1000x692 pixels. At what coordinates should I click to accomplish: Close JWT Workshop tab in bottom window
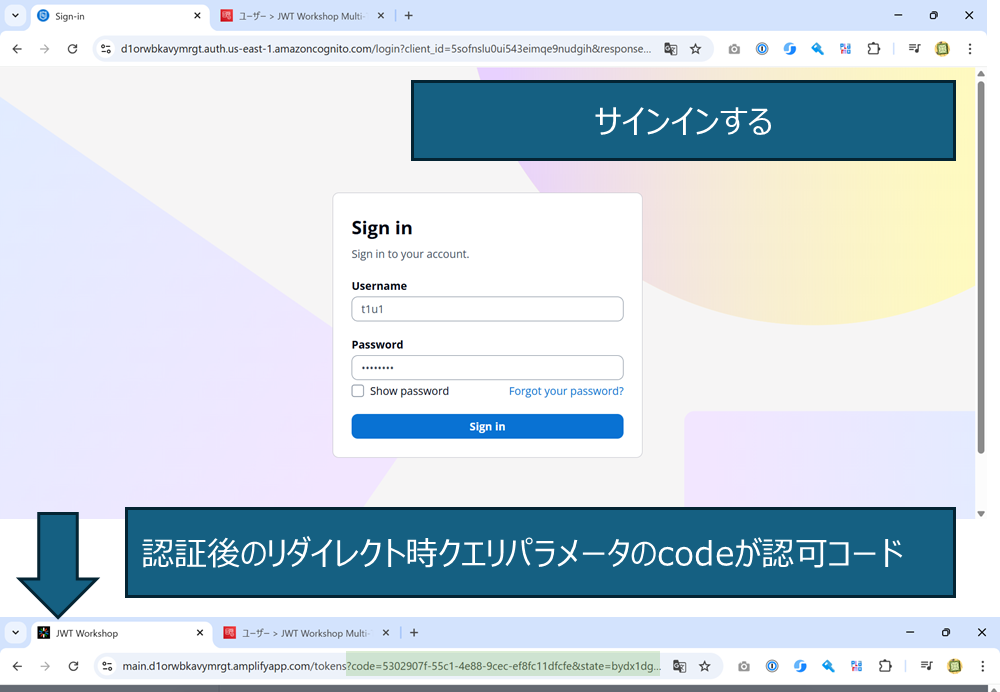[x=200, y=633]
